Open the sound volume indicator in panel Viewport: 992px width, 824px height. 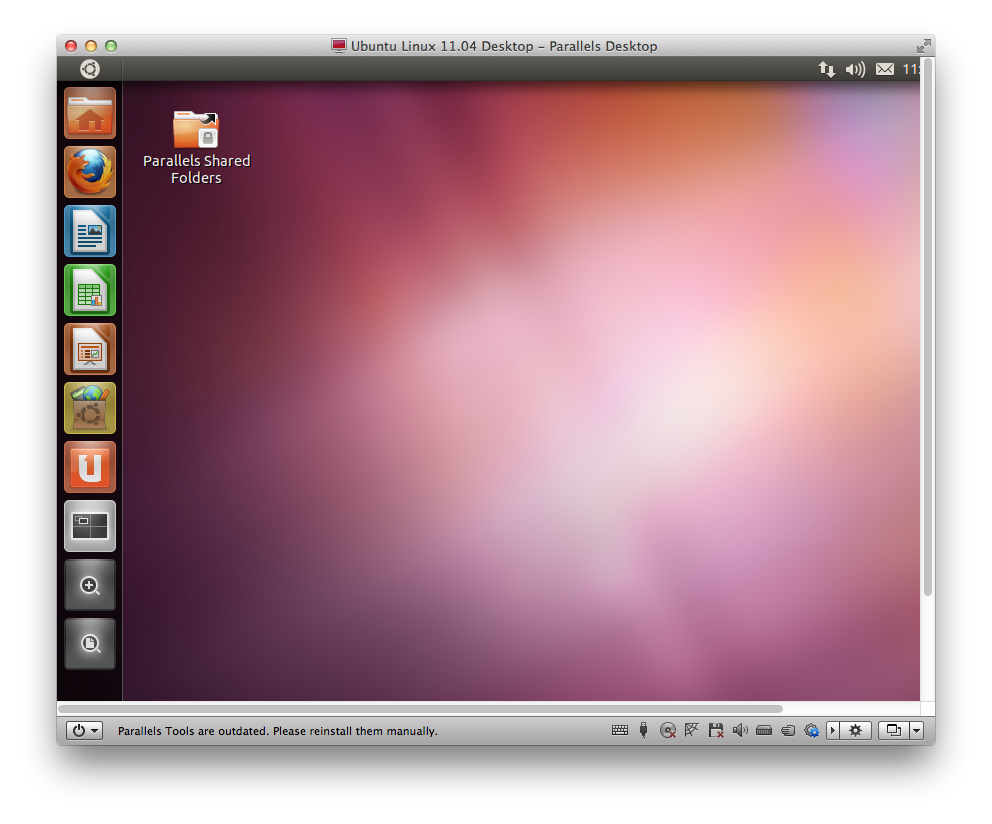(x=855, y=69)
